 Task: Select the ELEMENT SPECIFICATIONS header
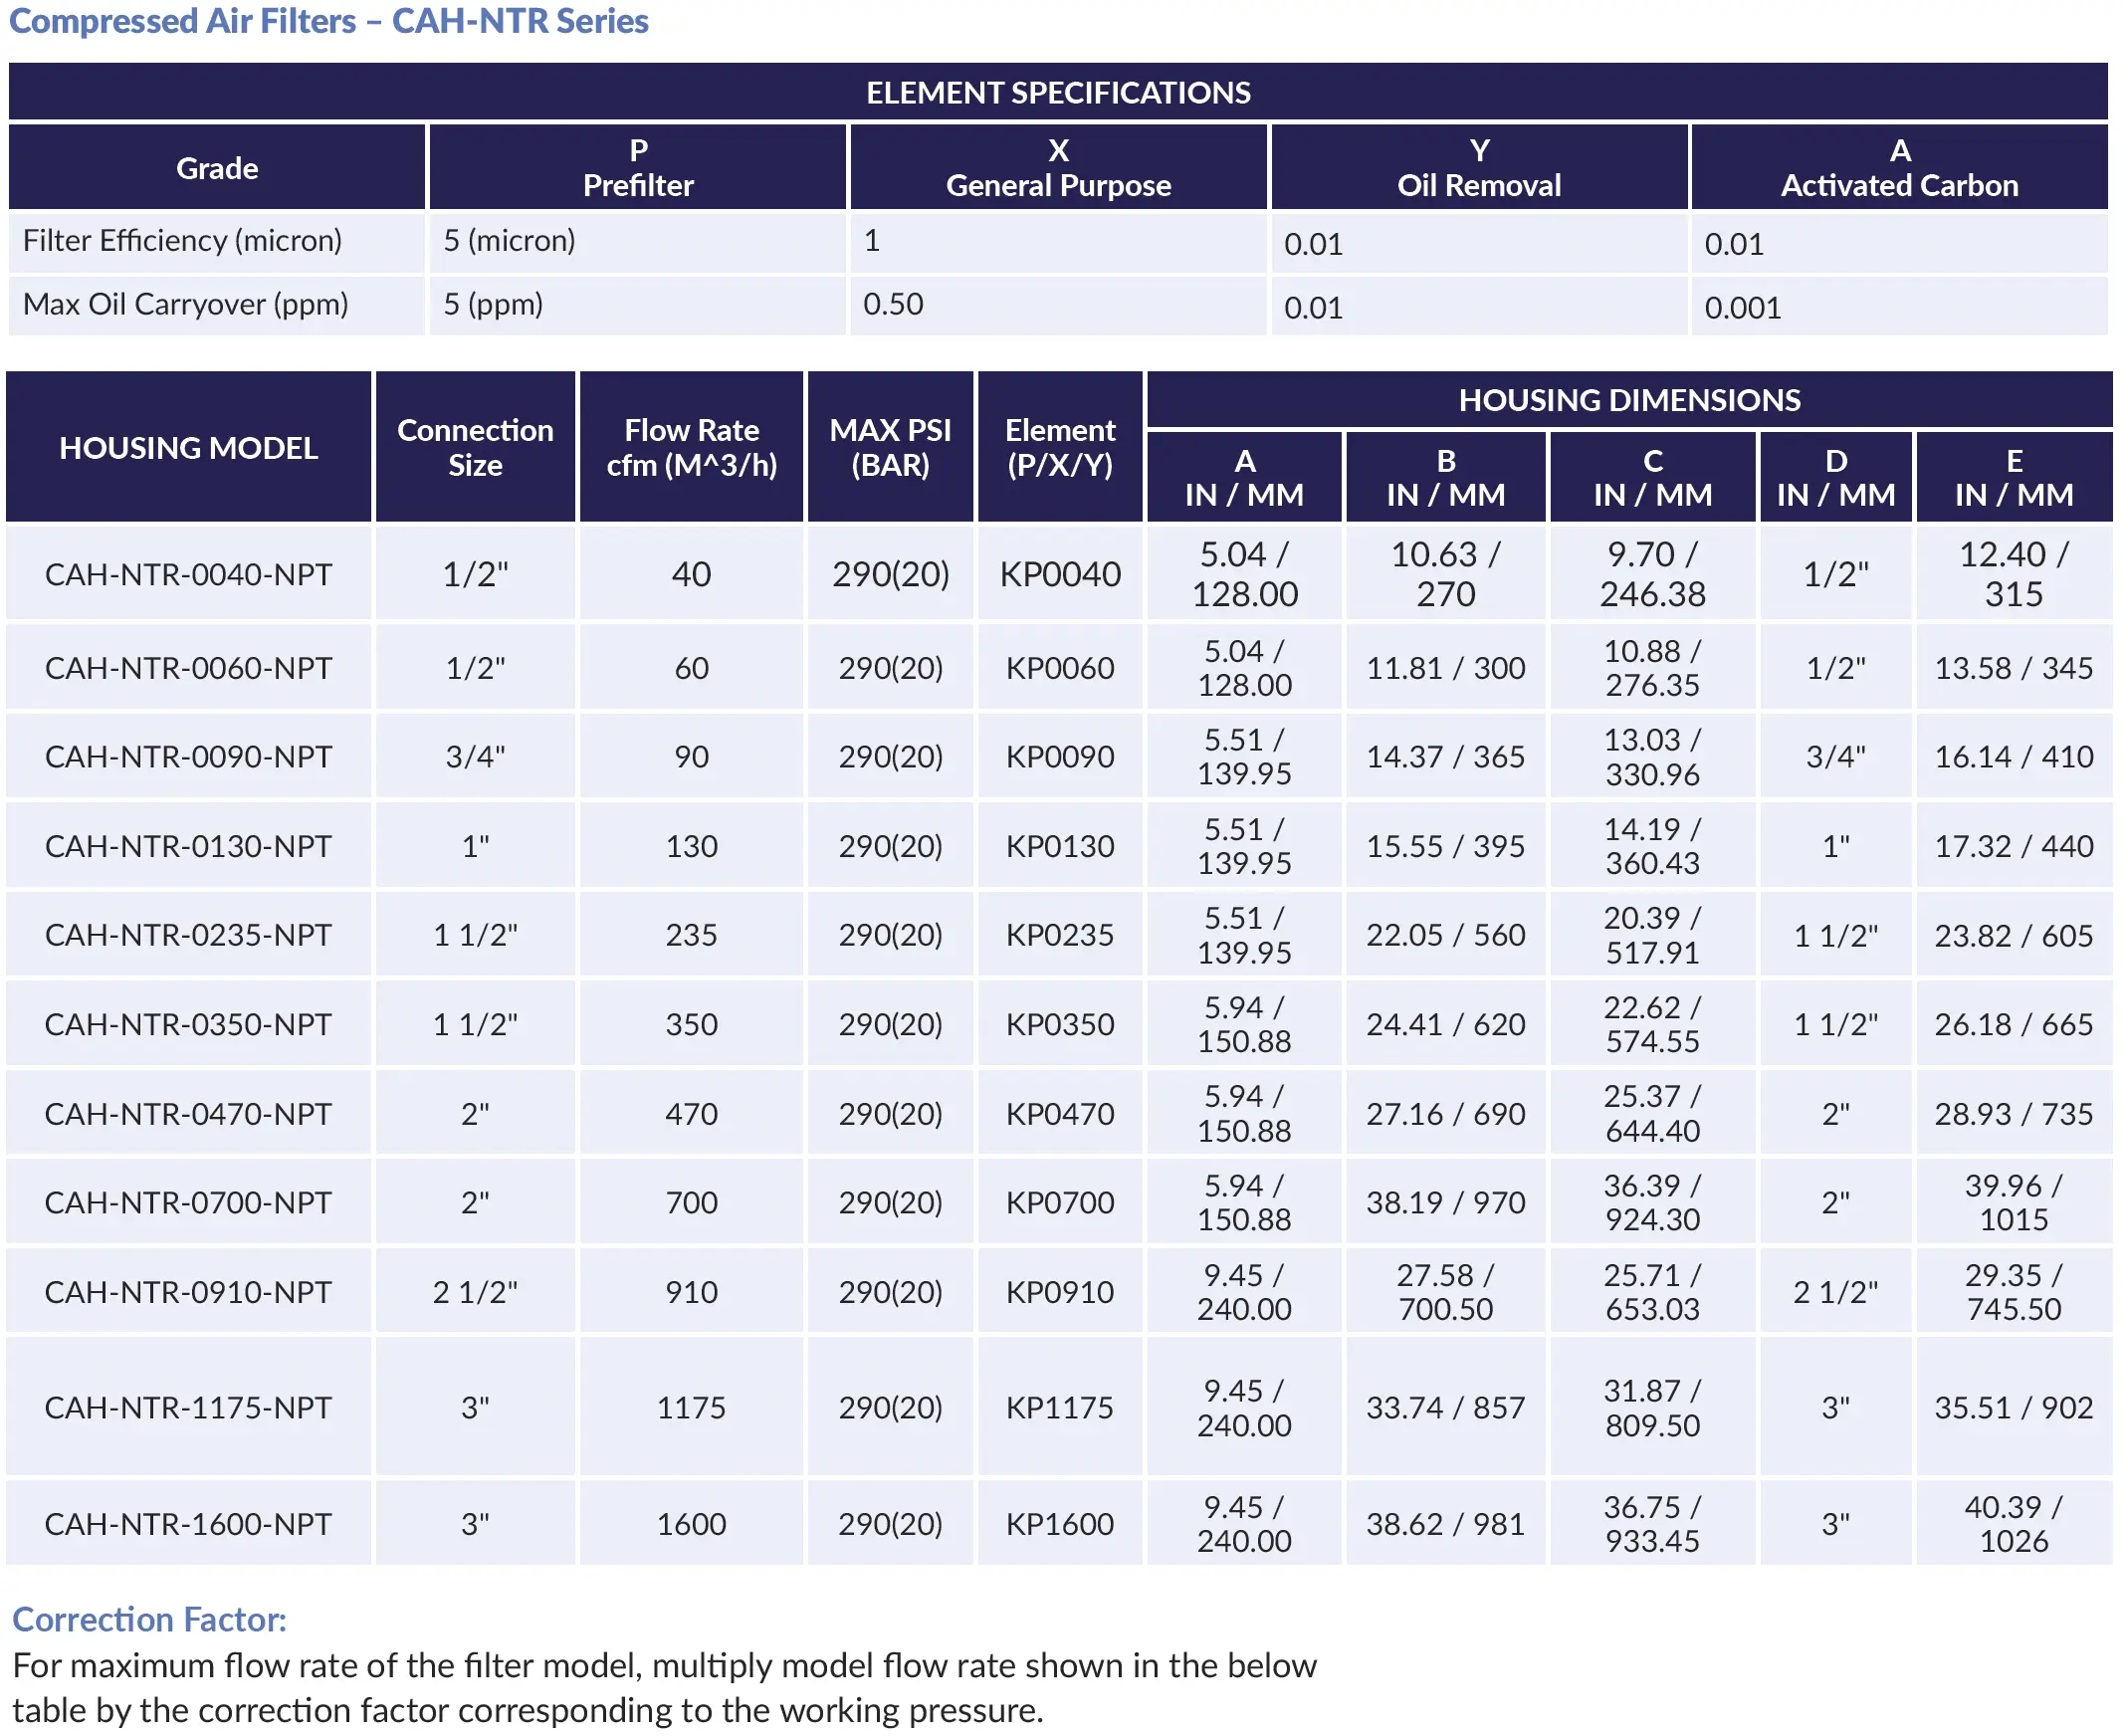point(1060,92)
